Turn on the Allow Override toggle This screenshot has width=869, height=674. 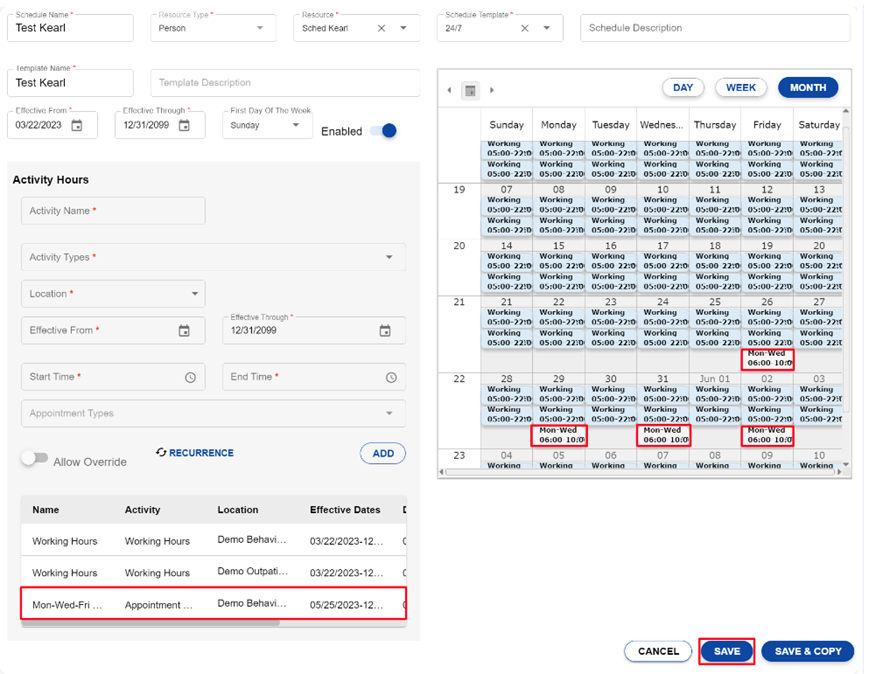[x=35, y=459]
